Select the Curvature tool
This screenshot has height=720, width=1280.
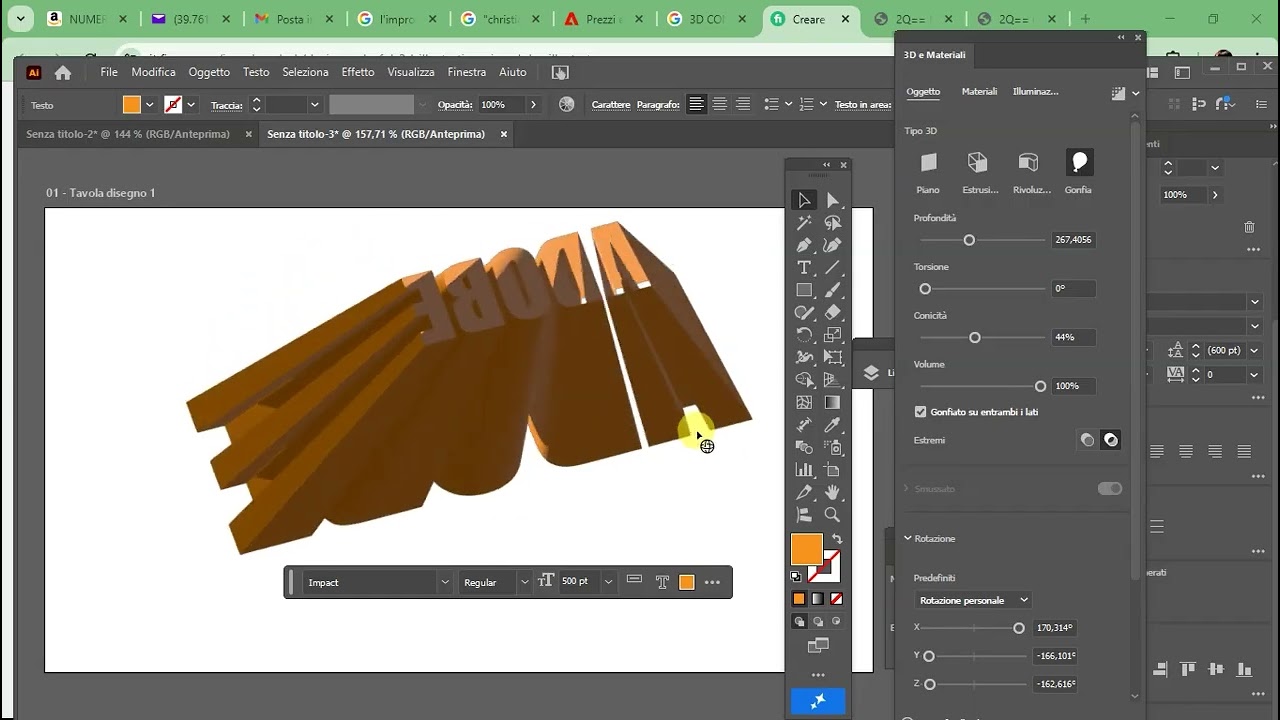832,245
